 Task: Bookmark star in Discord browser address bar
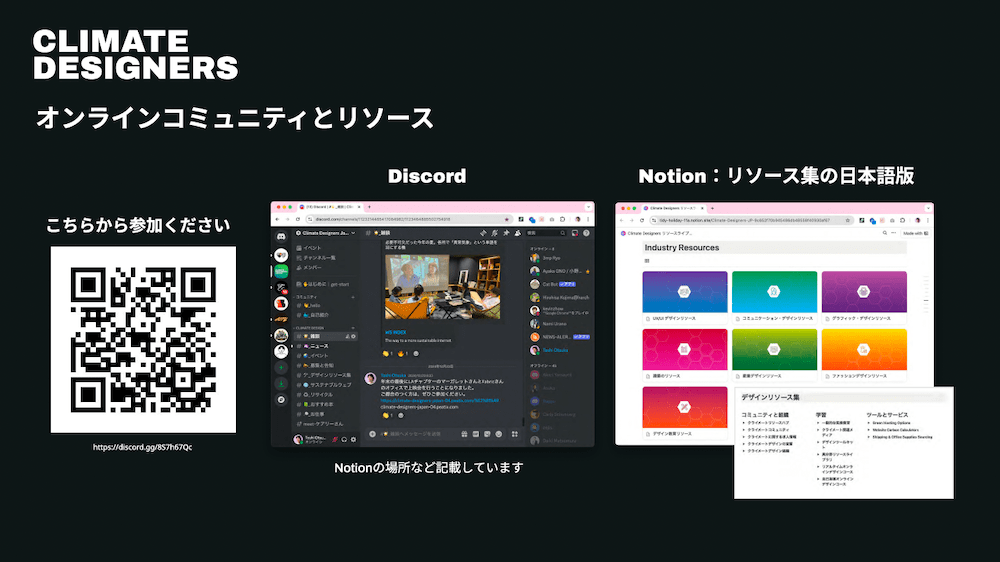[x=506, y=219]
